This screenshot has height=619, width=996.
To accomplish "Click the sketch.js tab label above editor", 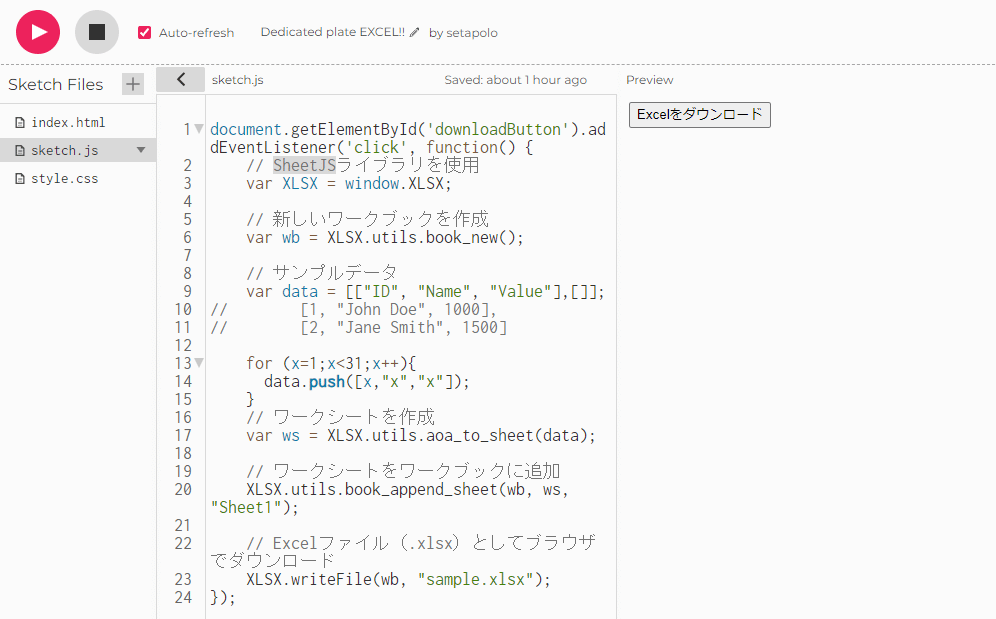I will tap(238, 80).
